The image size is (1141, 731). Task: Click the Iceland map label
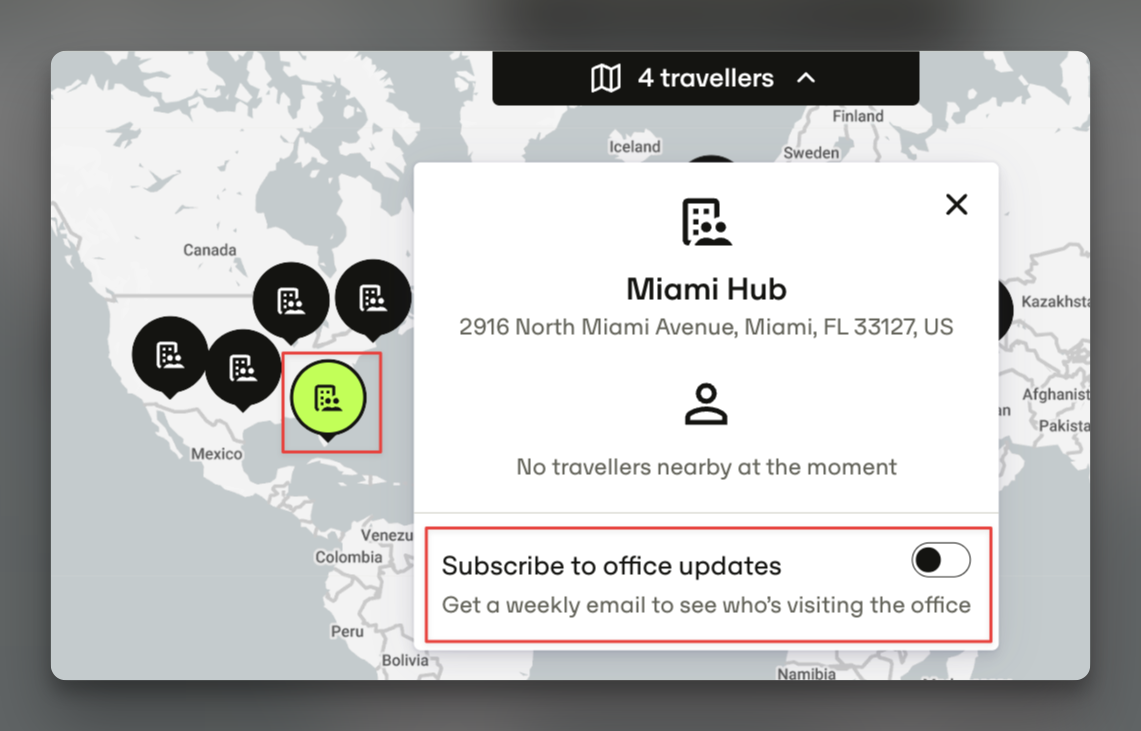click(635, 147)
